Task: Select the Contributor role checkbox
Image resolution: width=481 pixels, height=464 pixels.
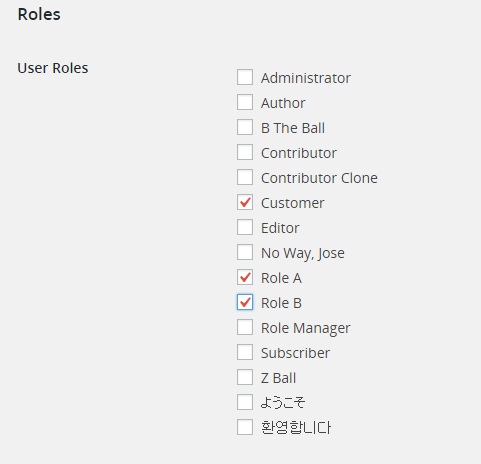Action: pyautogui.click(x=245, y=152)
